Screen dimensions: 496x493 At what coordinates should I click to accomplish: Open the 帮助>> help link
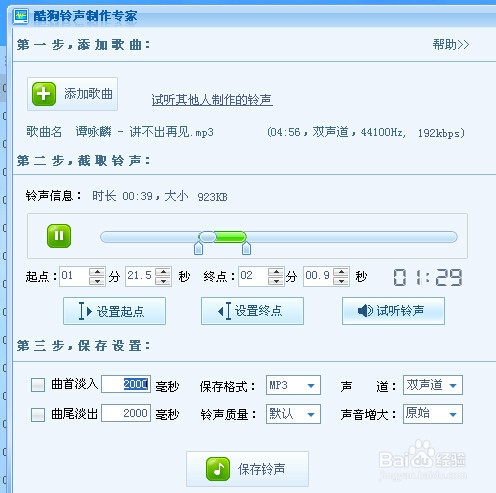[451, 44]
